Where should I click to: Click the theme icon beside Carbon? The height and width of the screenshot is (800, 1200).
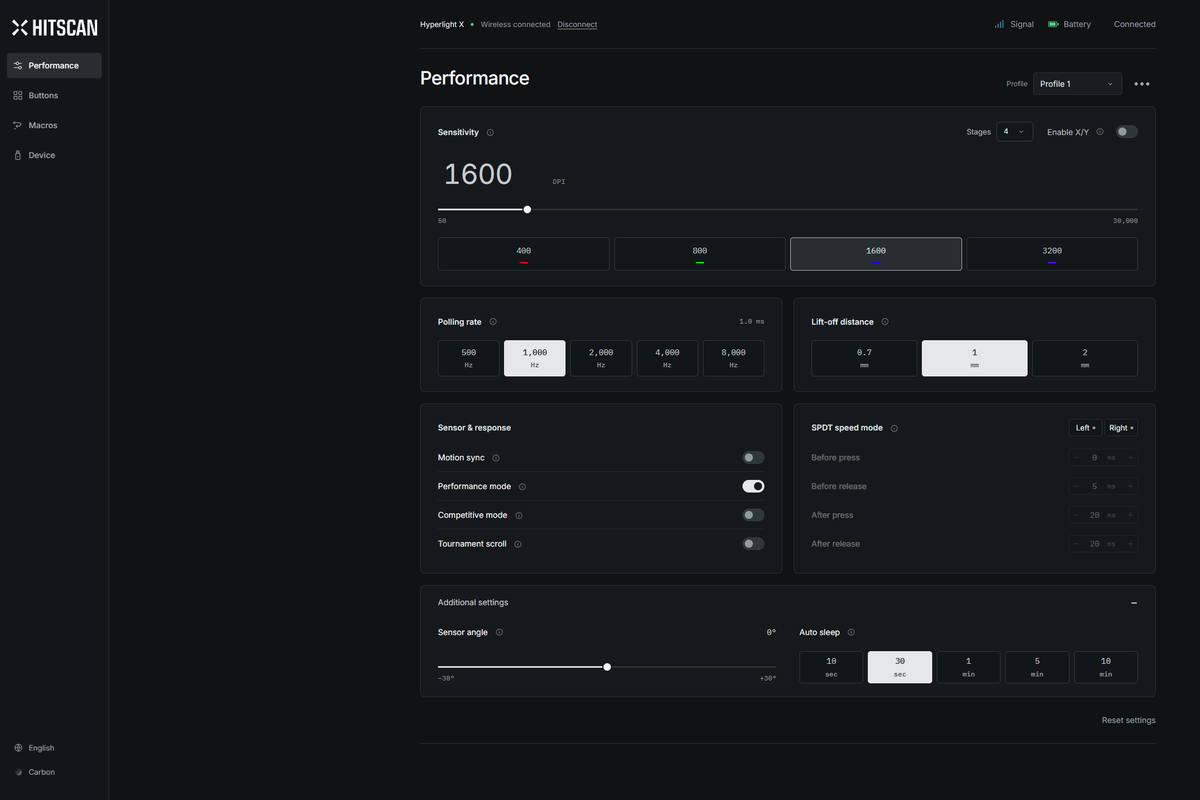[x=18, y=772]
